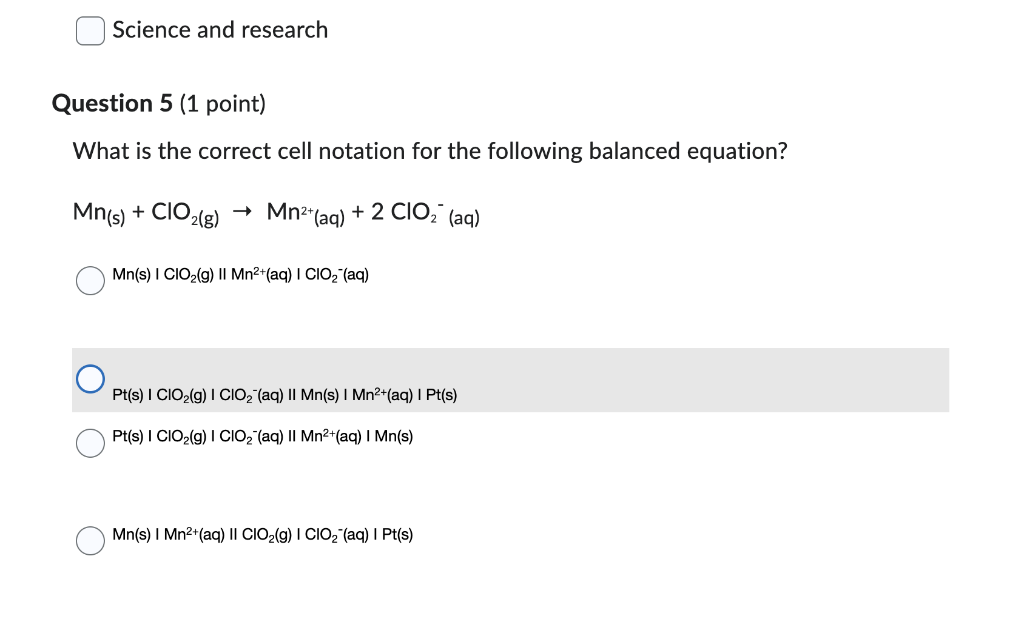Image resolution: width=1024 pixels, height=633 pixels.
Task: Select radio for the option ending in Mn2+(aq) | Mn(s)
Action: pos(90,443)
